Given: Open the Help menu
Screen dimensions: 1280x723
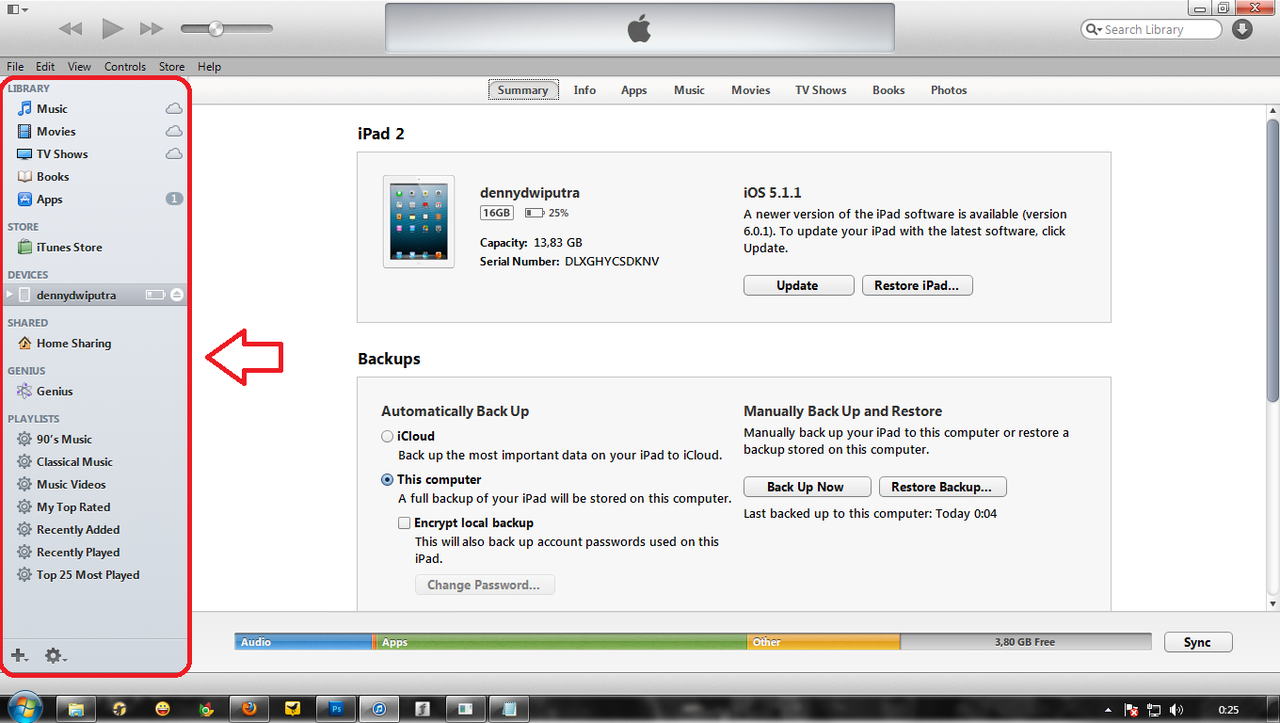Looking at the screenshot, I should (209, 67).
